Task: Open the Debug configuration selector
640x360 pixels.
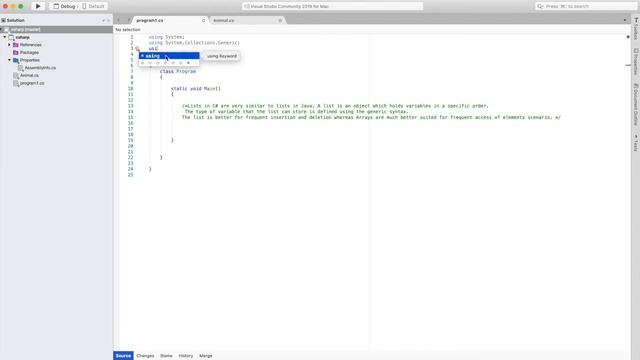Action: pyautogui.click(x=64, y=7)
